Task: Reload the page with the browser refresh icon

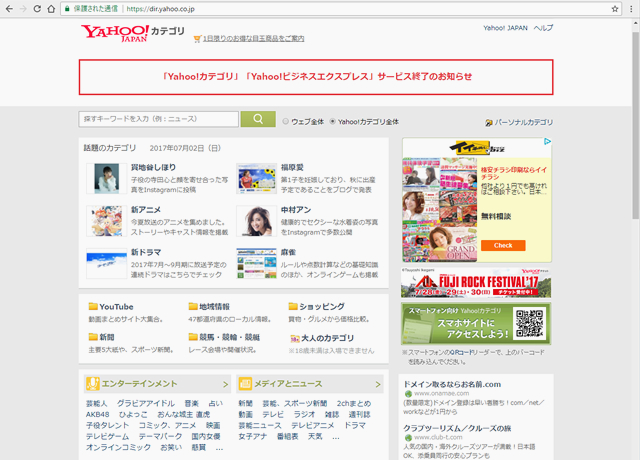Action: [48, 8]
